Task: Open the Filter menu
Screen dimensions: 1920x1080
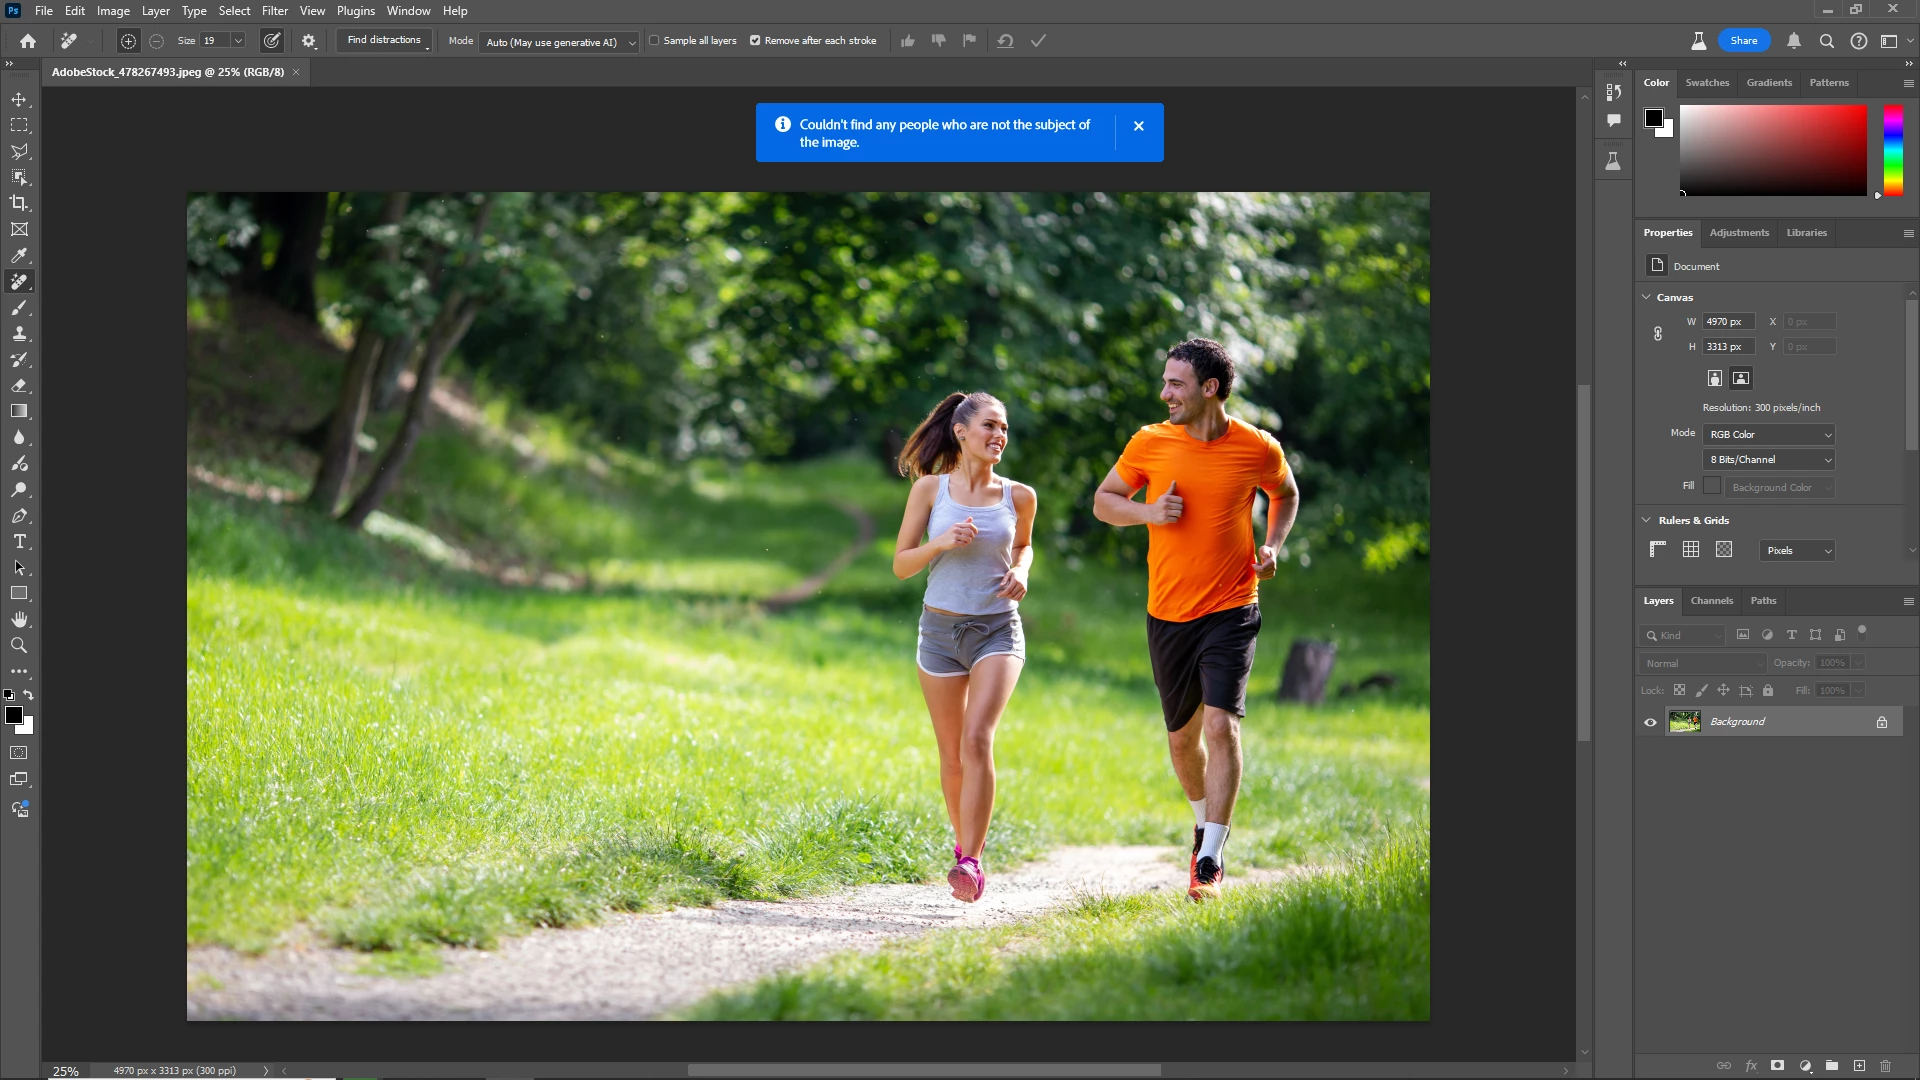Action: [x=274, y=11]
